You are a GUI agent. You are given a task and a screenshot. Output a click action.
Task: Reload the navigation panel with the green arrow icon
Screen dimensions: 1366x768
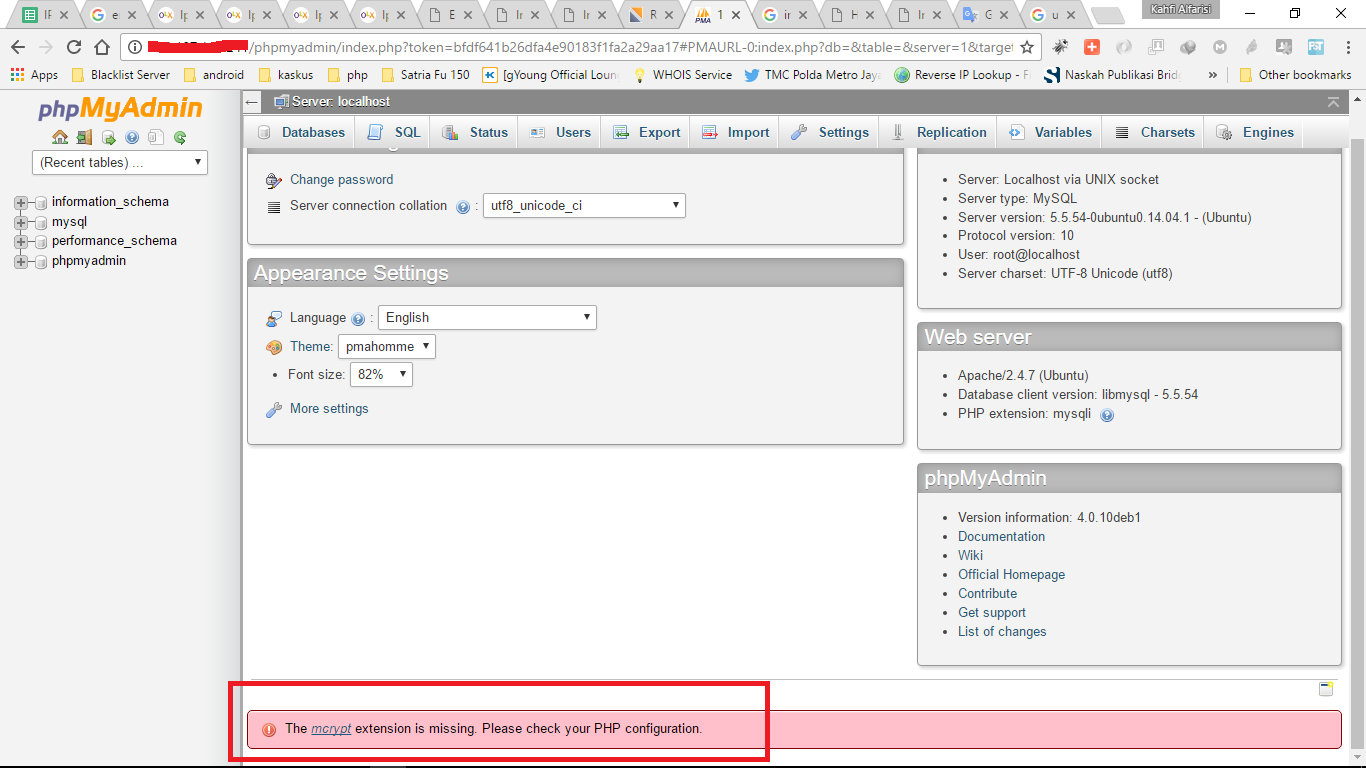tap(180, 137)
